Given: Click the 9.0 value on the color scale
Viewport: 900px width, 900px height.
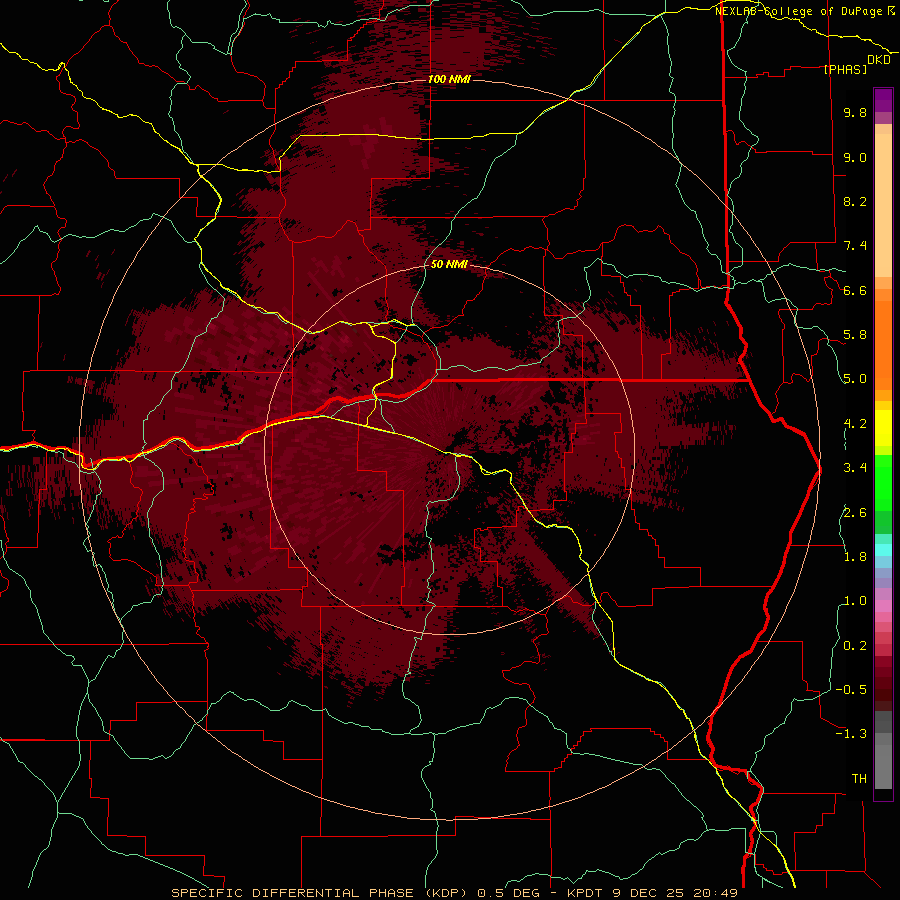Looking at the screenshot, I should 855,157.
